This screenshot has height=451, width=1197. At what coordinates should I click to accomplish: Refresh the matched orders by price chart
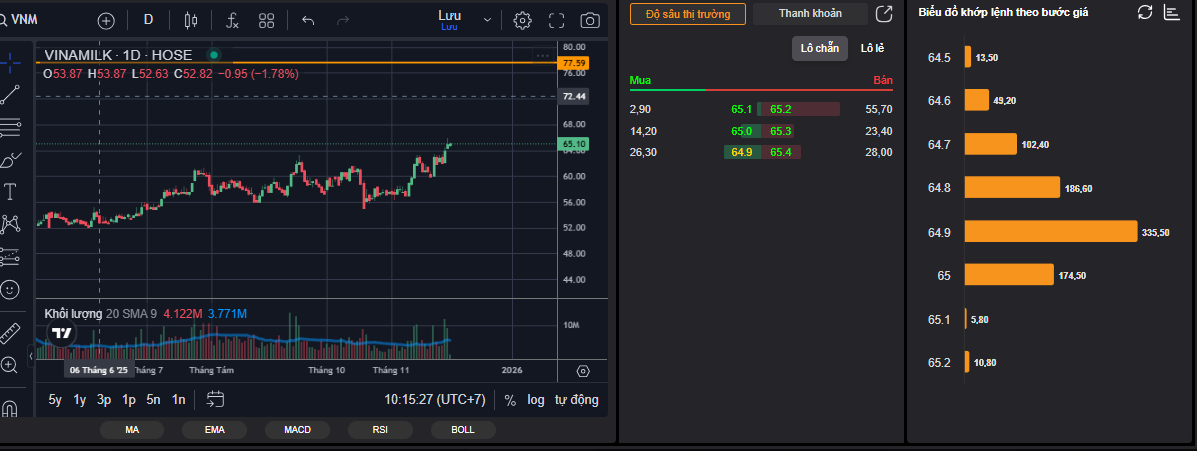coord(1145,11)
